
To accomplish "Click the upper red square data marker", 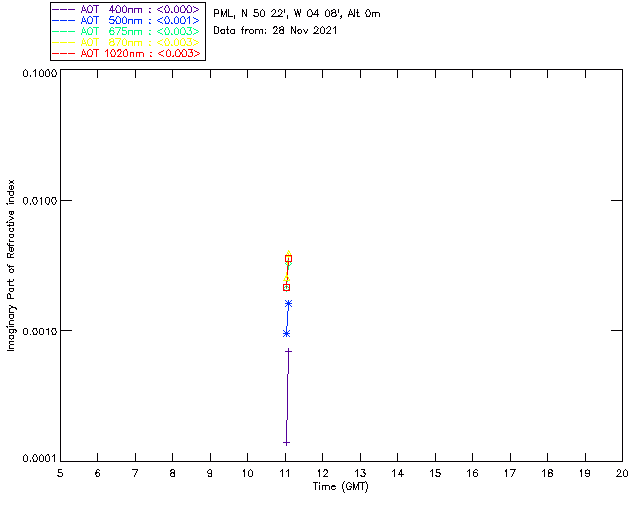I will click(x=288, y=259).
